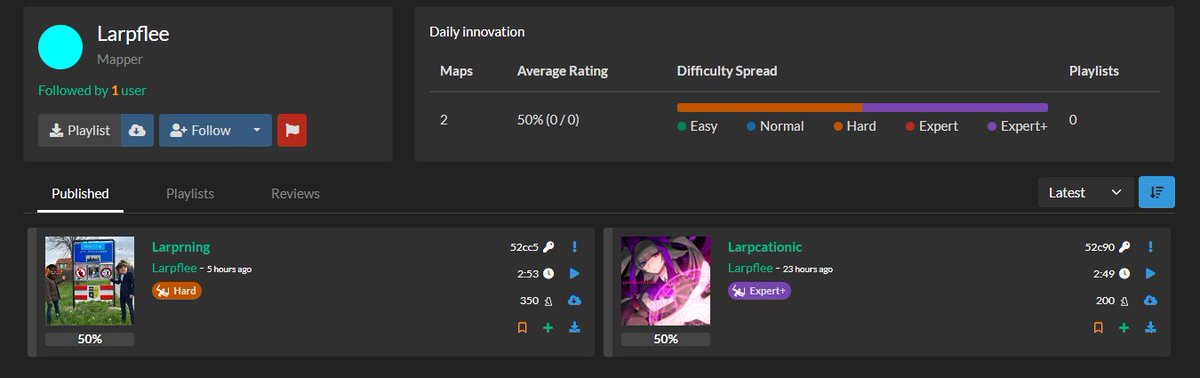Add Larpcationic to playlist with plus icon
The height and width of the screenshot is (378, 1200).
1124,327
